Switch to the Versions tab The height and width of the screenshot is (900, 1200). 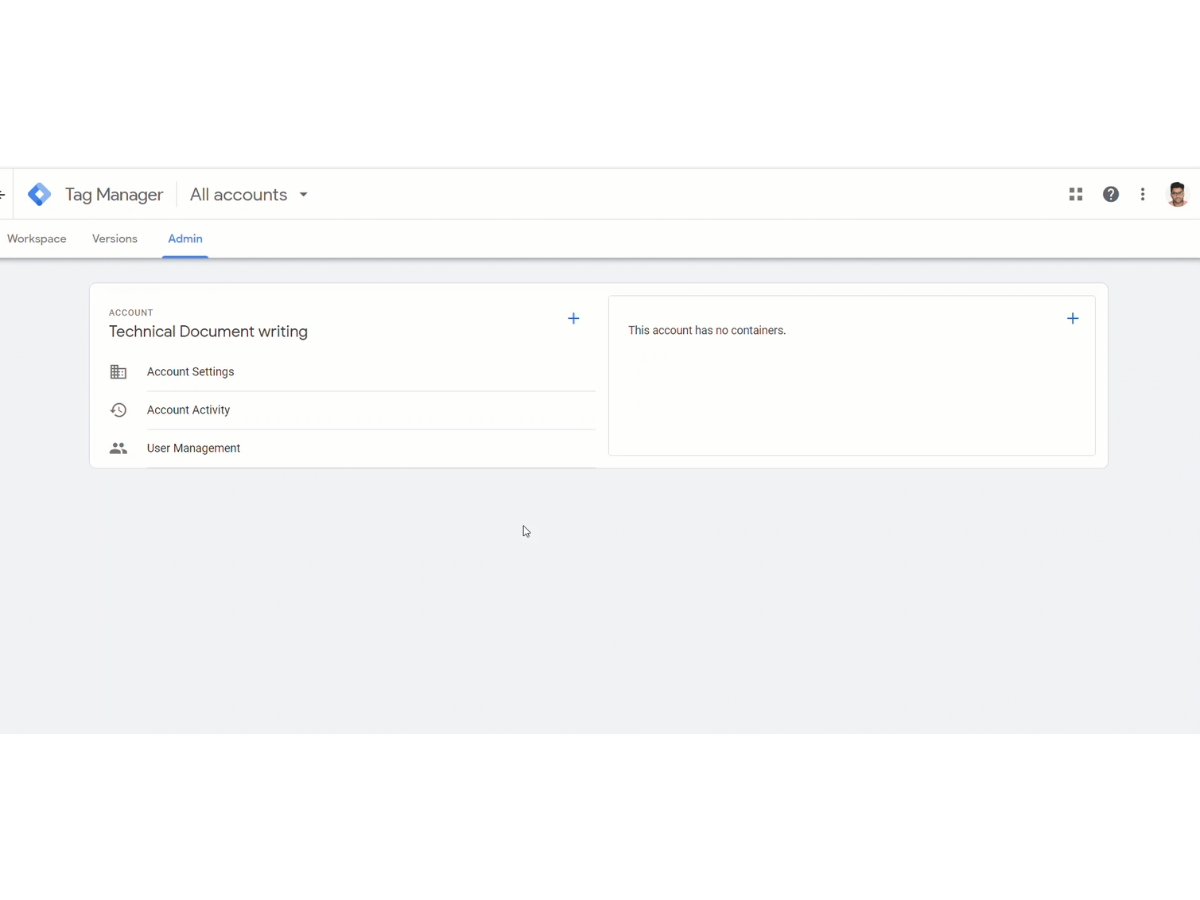(115, 239)
